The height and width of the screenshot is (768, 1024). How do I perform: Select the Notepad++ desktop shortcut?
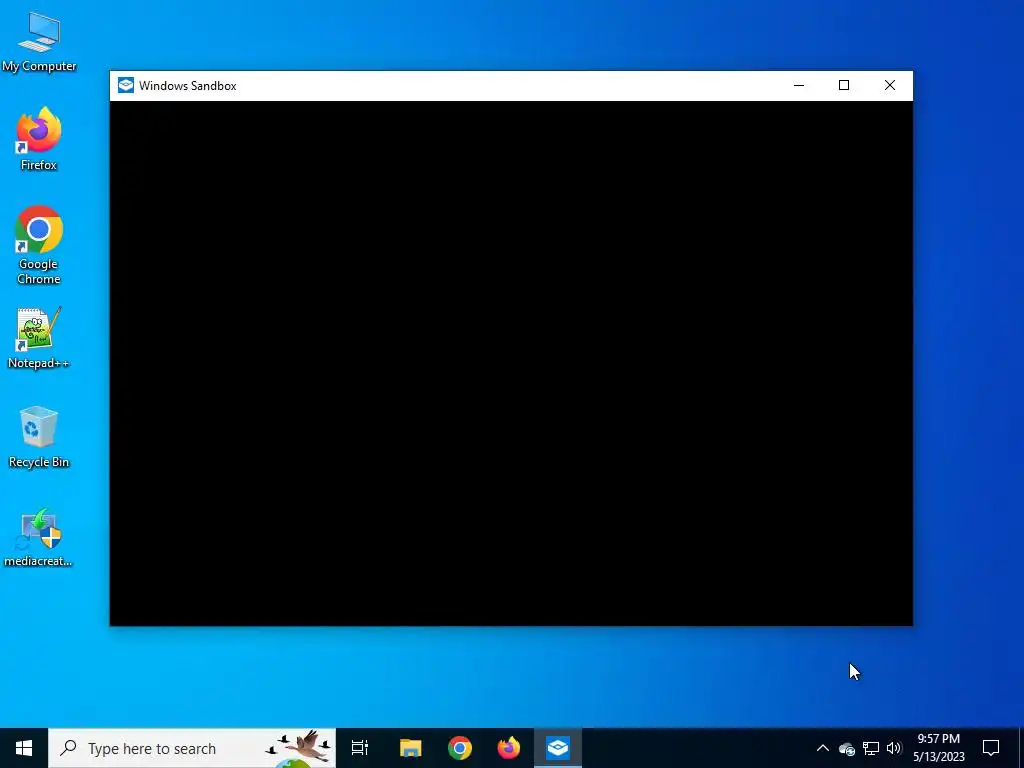(39, 338)
